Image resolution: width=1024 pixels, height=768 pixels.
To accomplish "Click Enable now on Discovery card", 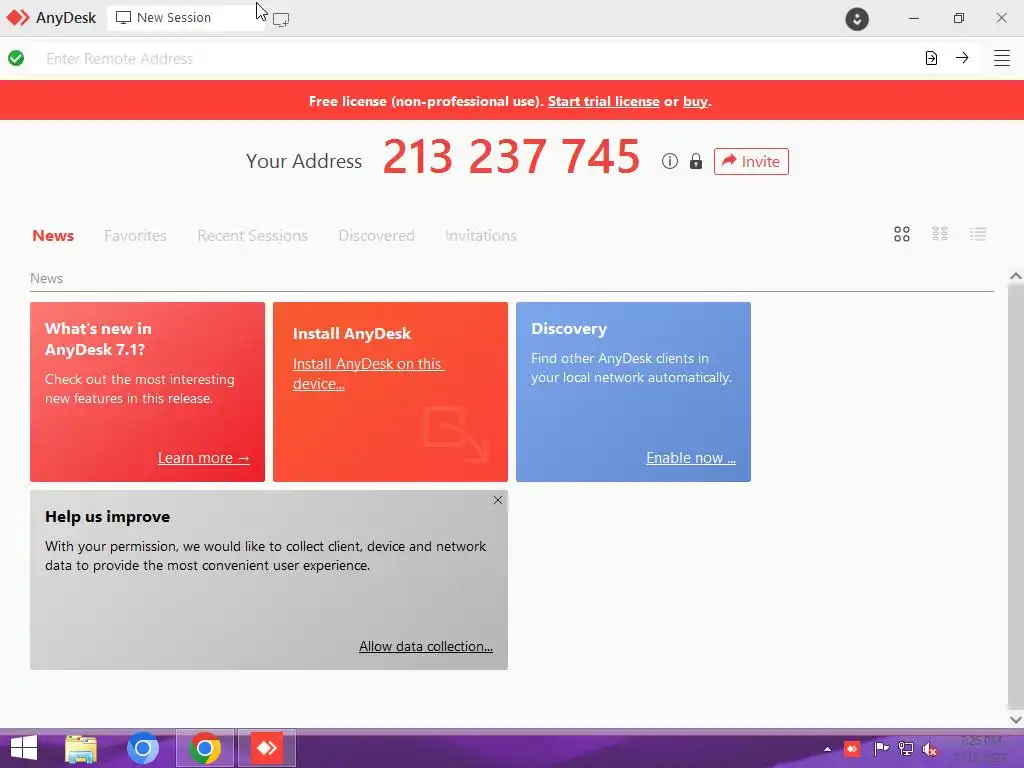I will pyautogui.click(x=691, y=458).
